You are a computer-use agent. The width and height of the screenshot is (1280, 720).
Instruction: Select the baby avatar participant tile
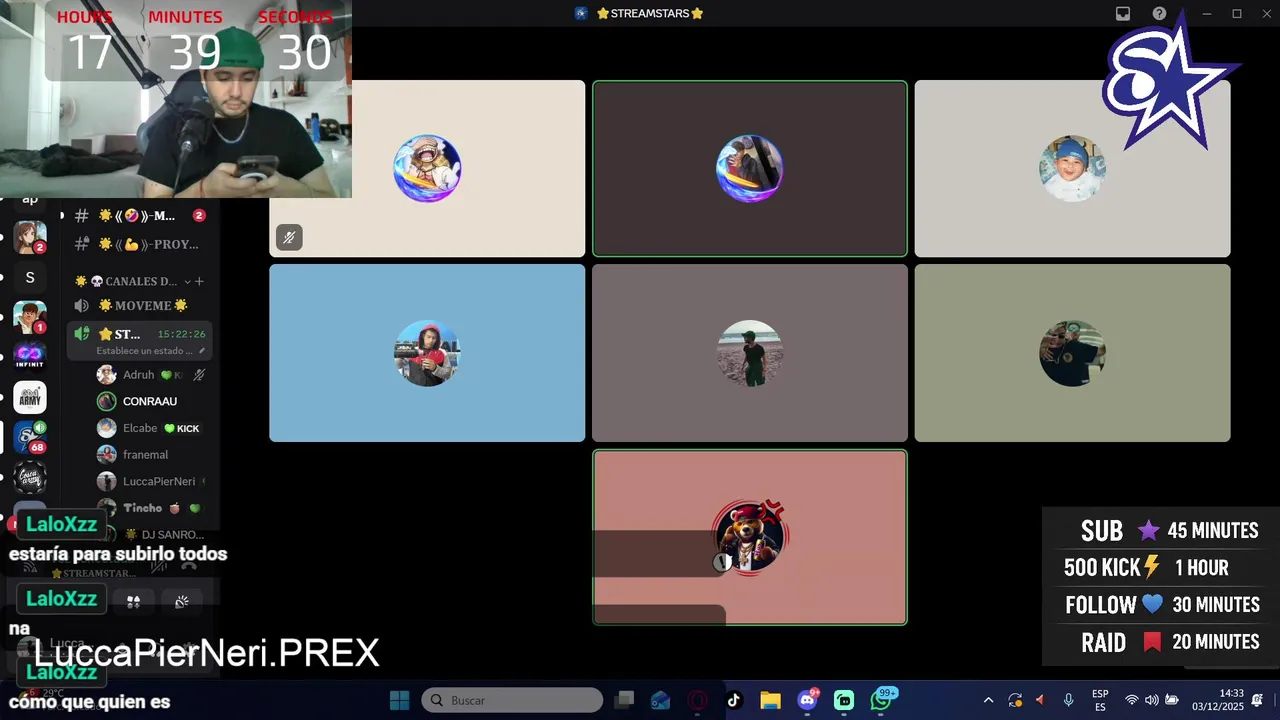click(x=1072, y=169)
